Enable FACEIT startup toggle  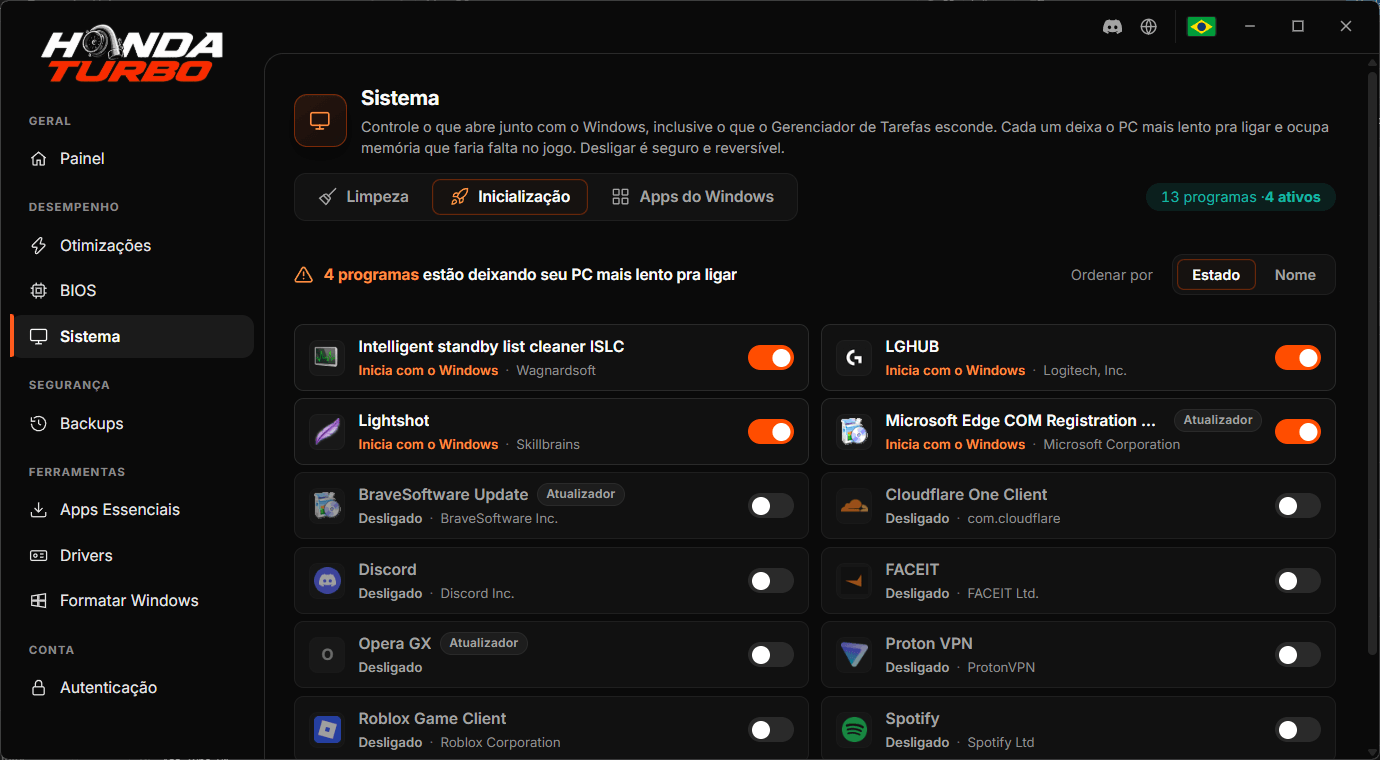(x=1298, y=580)
